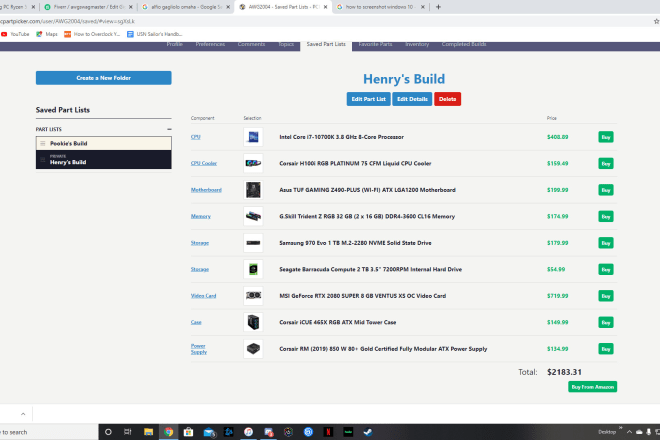Buy the Corsair RM 850 W power supply

click(x=606, y=349)
